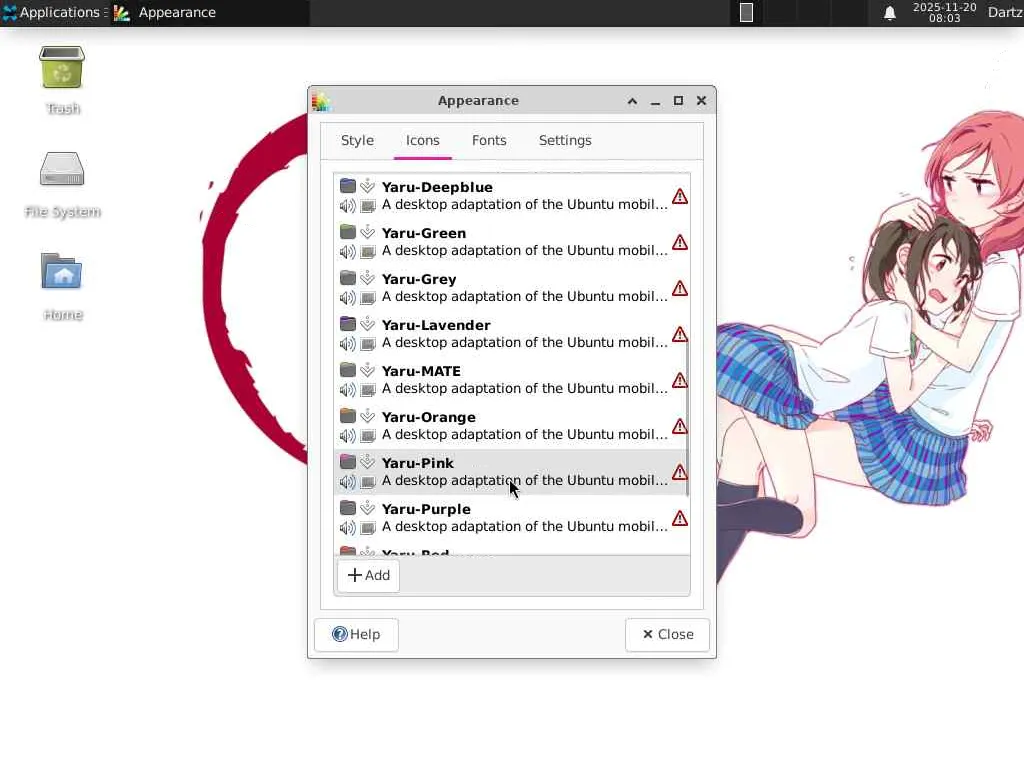Select the Yaru-MATE theme name

coord(421,371)
